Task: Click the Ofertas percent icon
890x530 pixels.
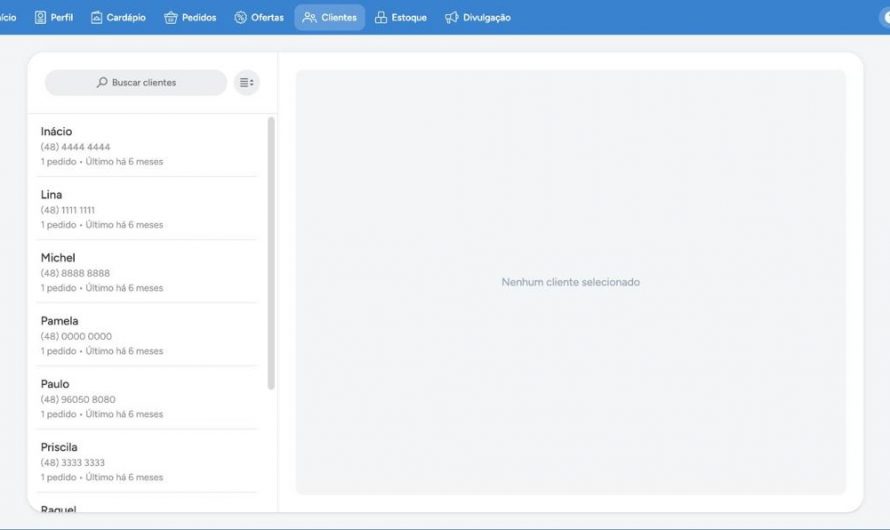Action: tap(241, 18)
